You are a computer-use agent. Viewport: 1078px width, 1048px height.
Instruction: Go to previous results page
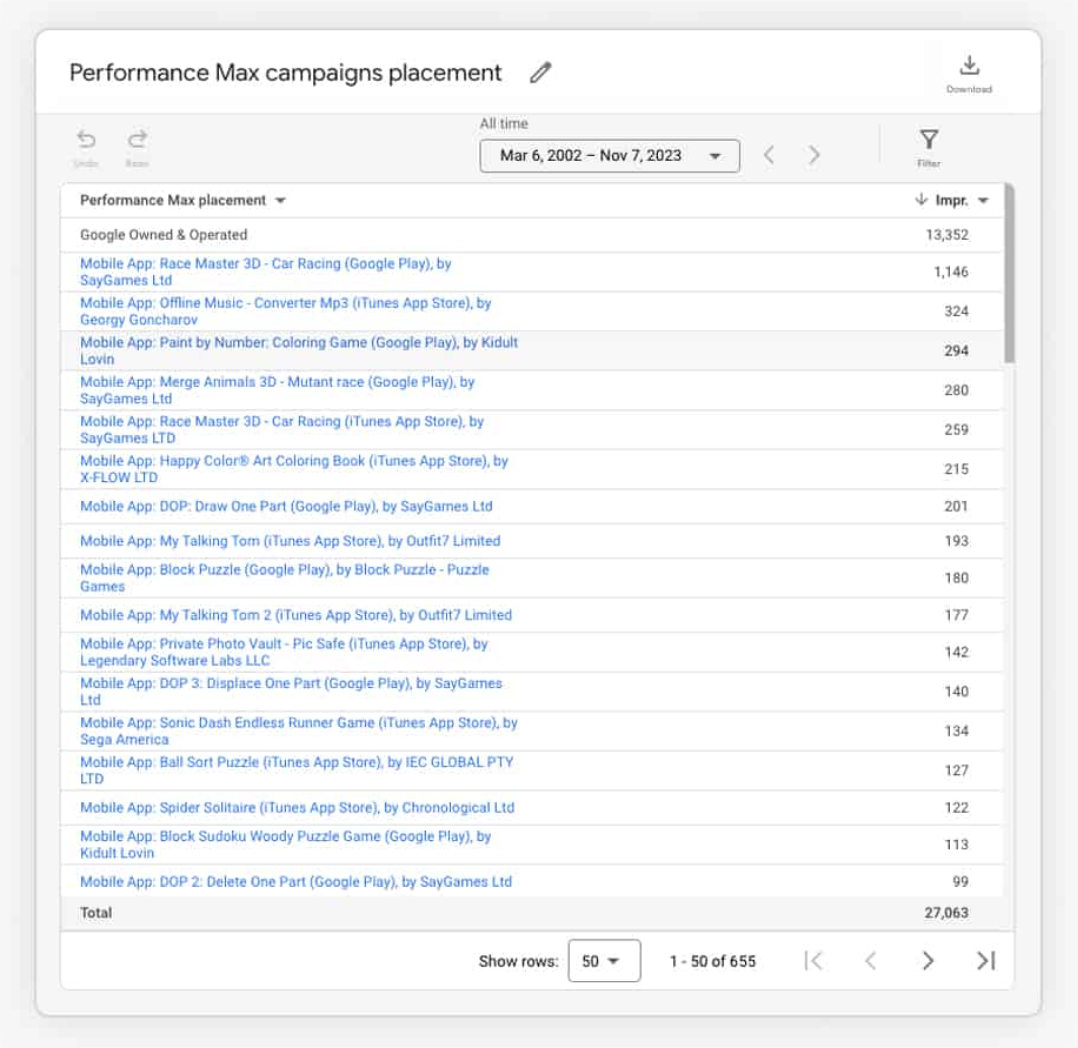click(x=870, y=961)
